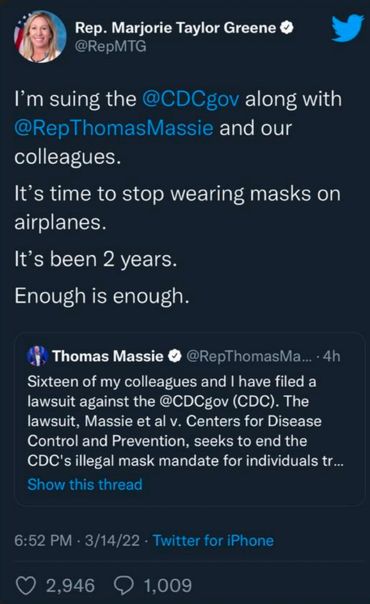This screenshot has width=370, height=604.
Task: Click the Rep. Marjorie Taylor Greene display name
Action: 175,28
